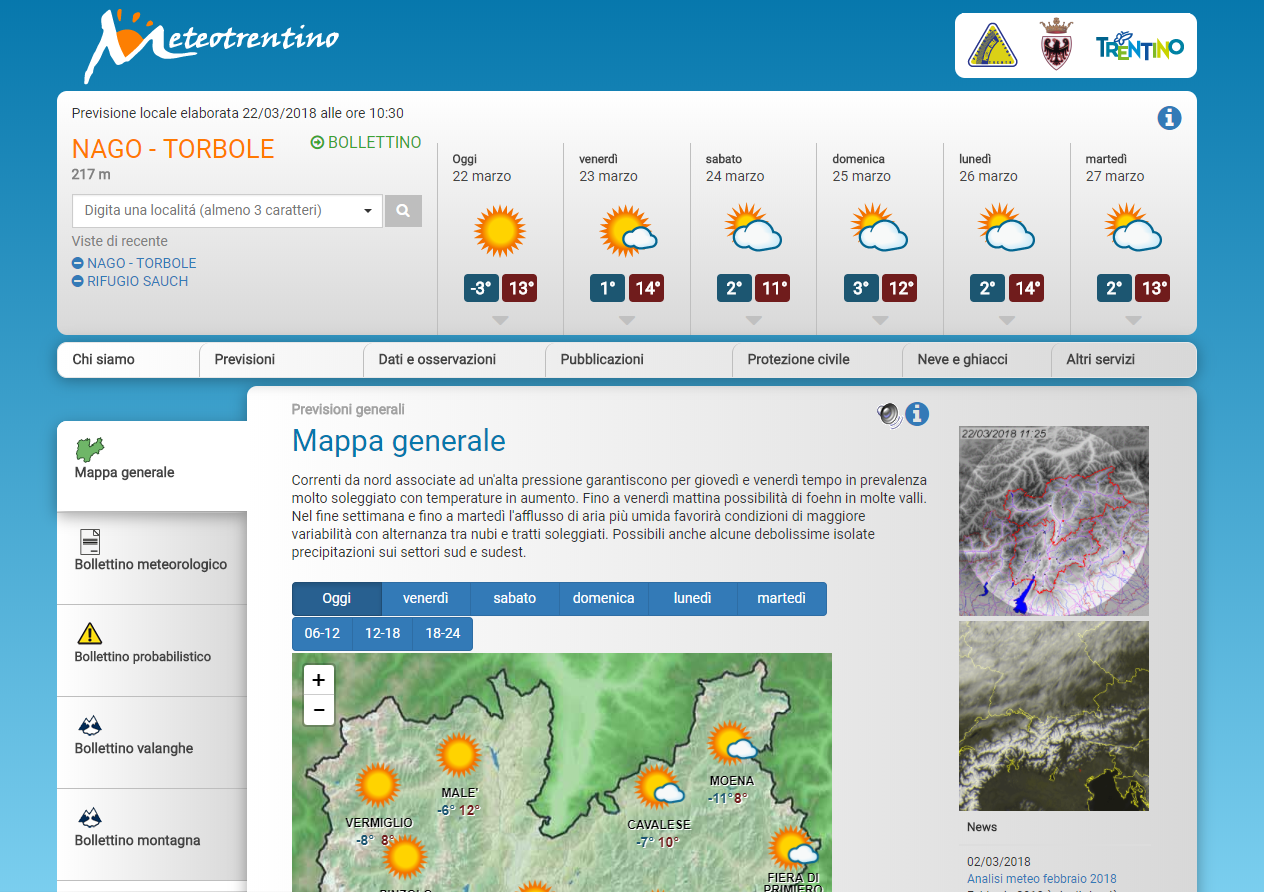Click the sun icon above VERMIGLIO on map
This screenshot has height=892, width=1264.
coord(378,785)
